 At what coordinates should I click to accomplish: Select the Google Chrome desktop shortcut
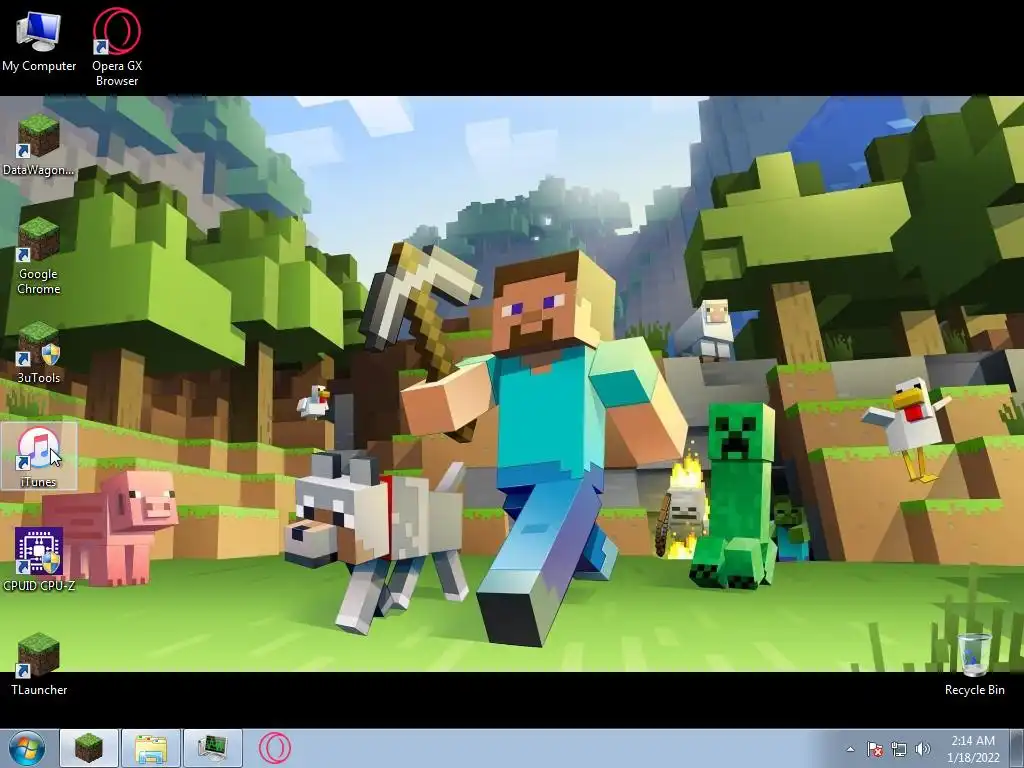[39, 256]
